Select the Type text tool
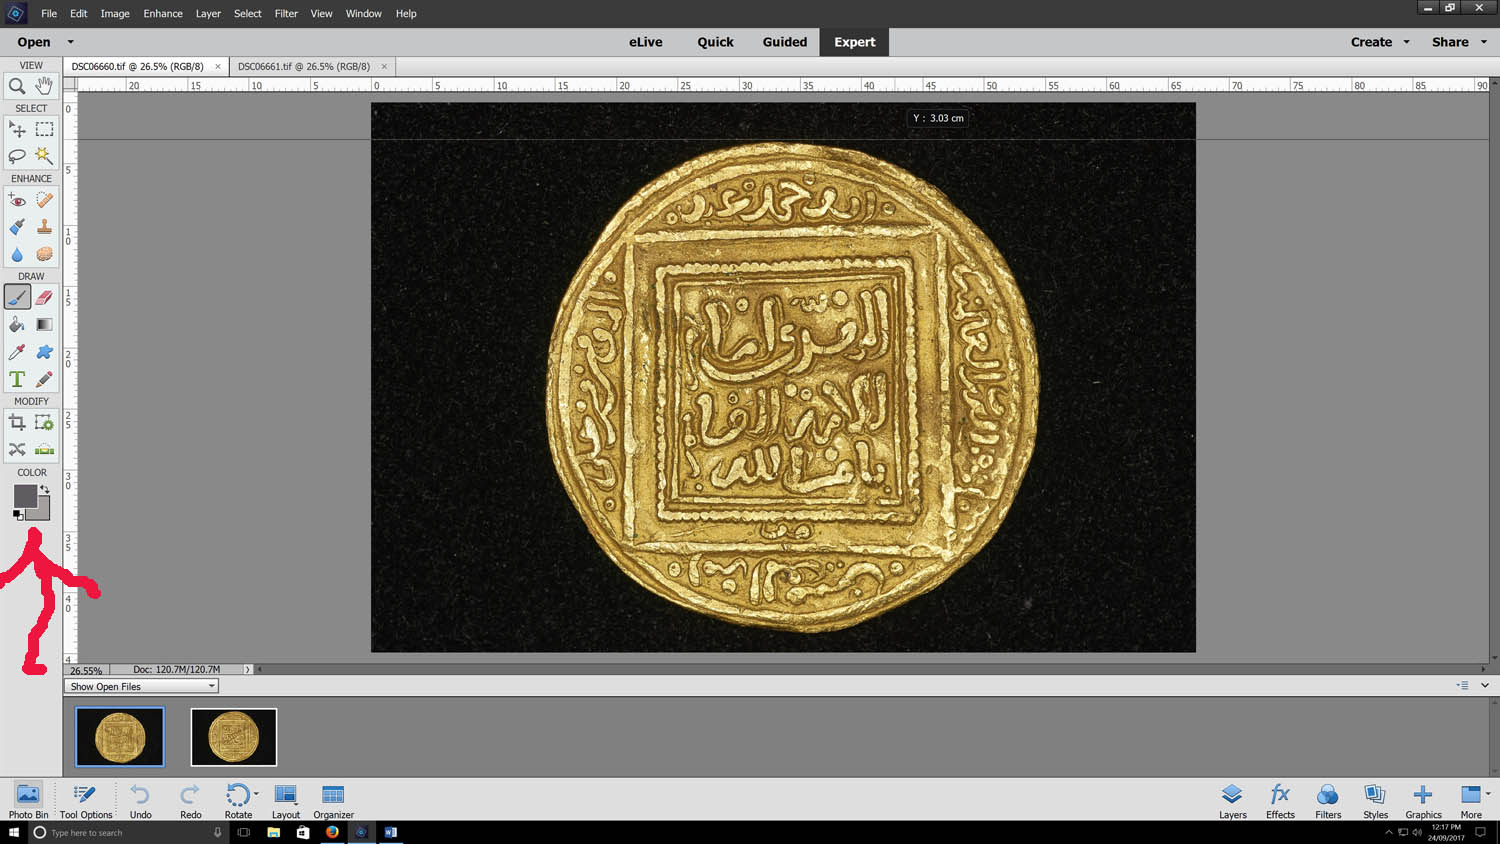The height and width of the screenshot is (844, 1500). pos(17,379)
